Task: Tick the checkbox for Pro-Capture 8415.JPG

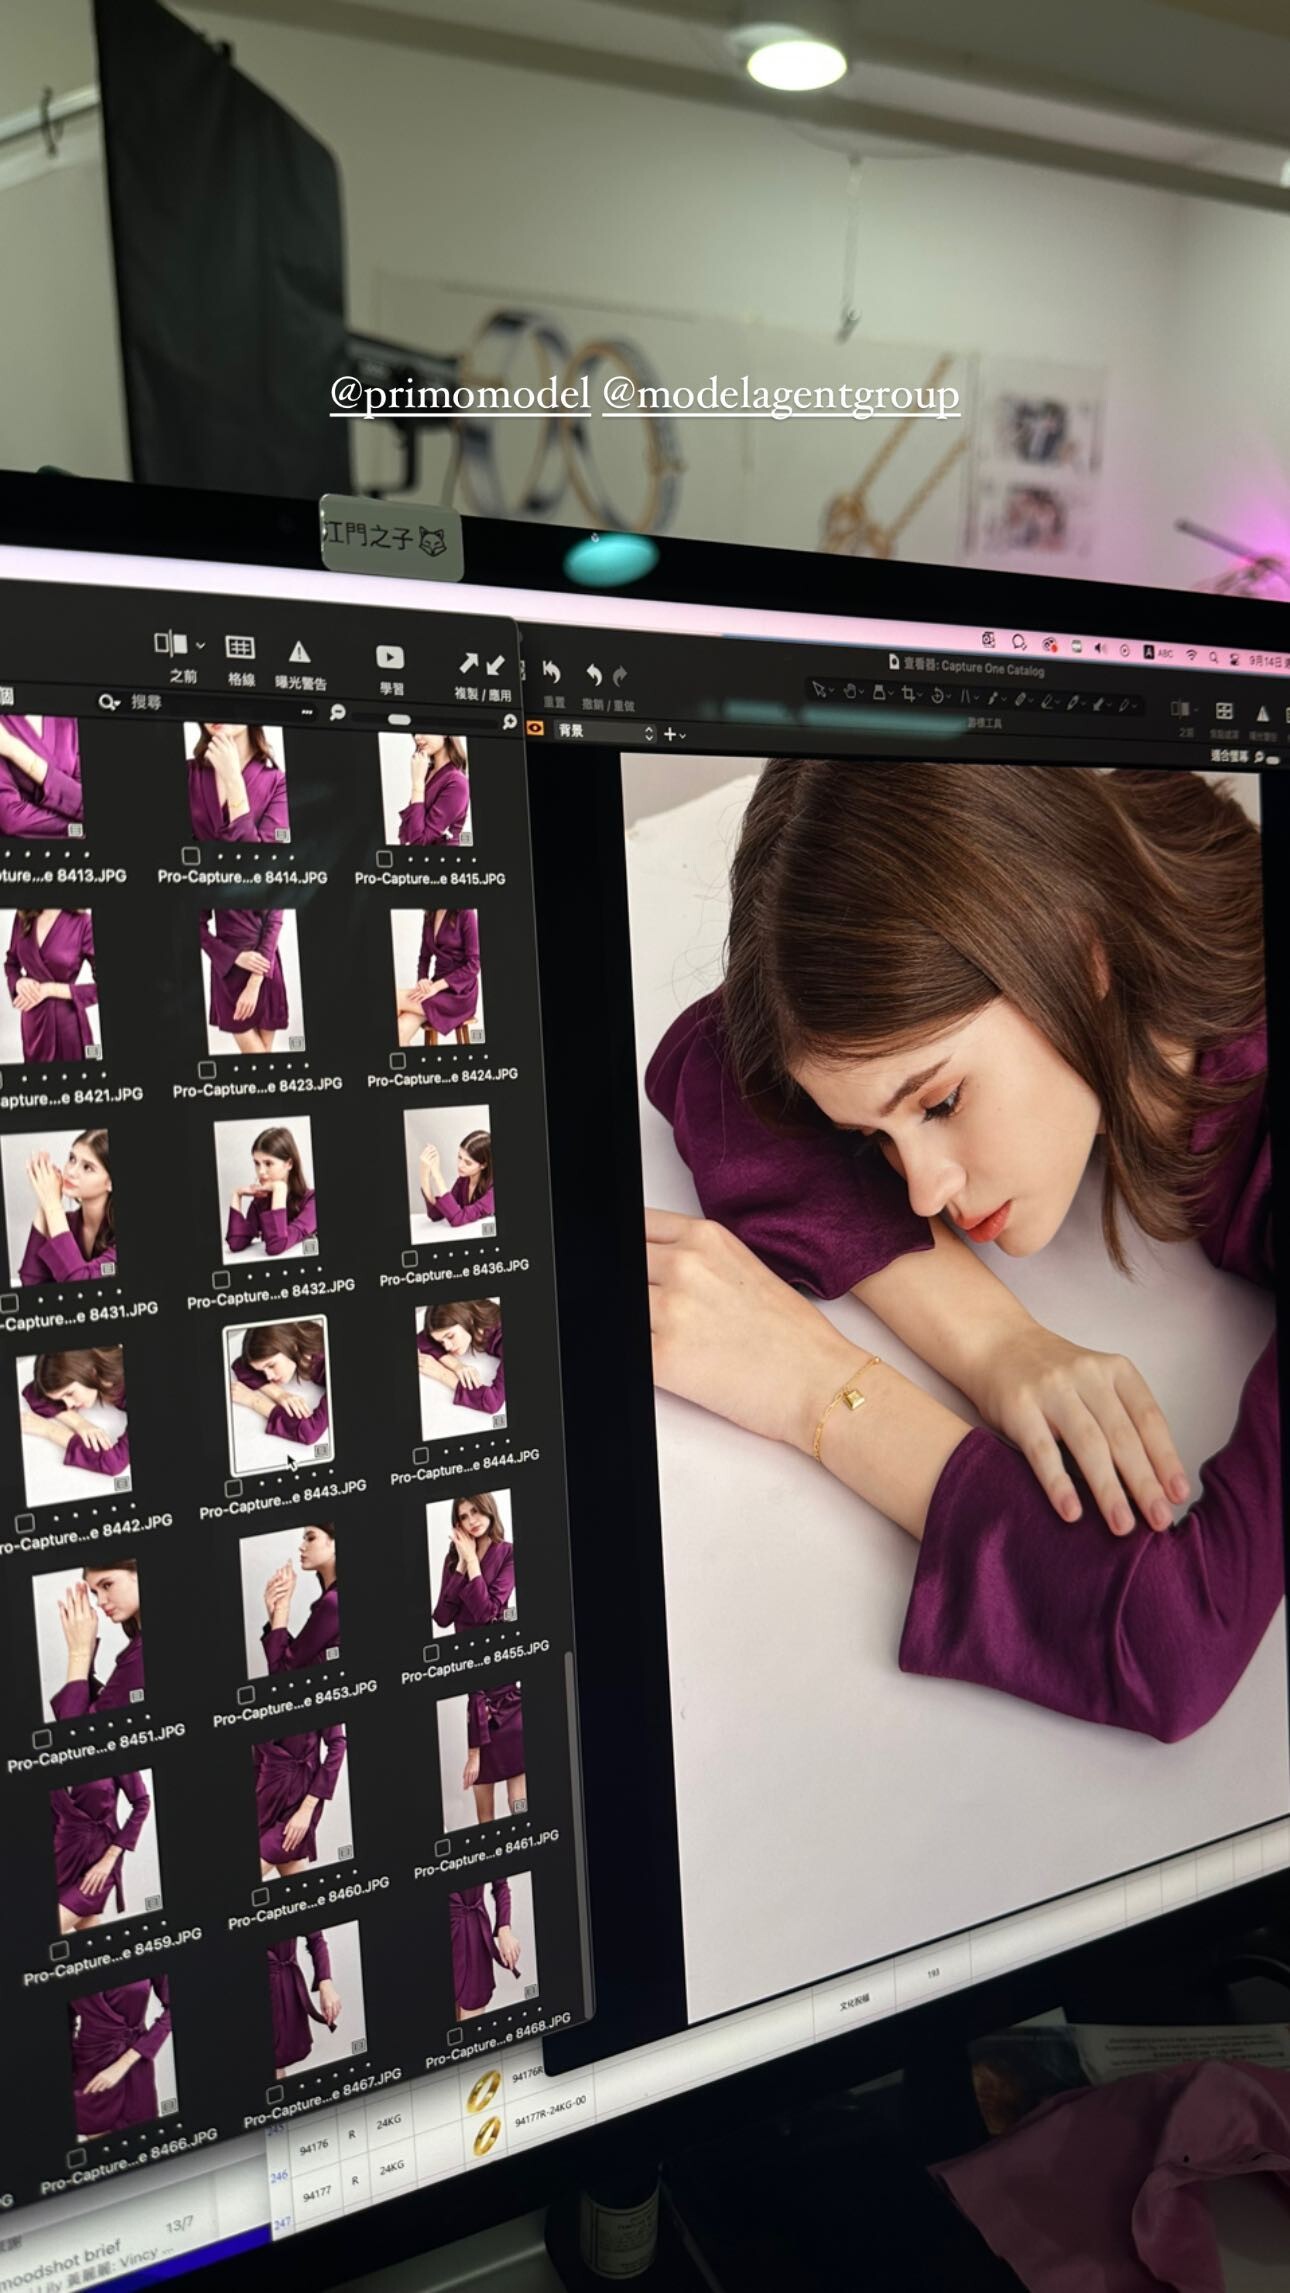Action: click(x=384, y=859)
